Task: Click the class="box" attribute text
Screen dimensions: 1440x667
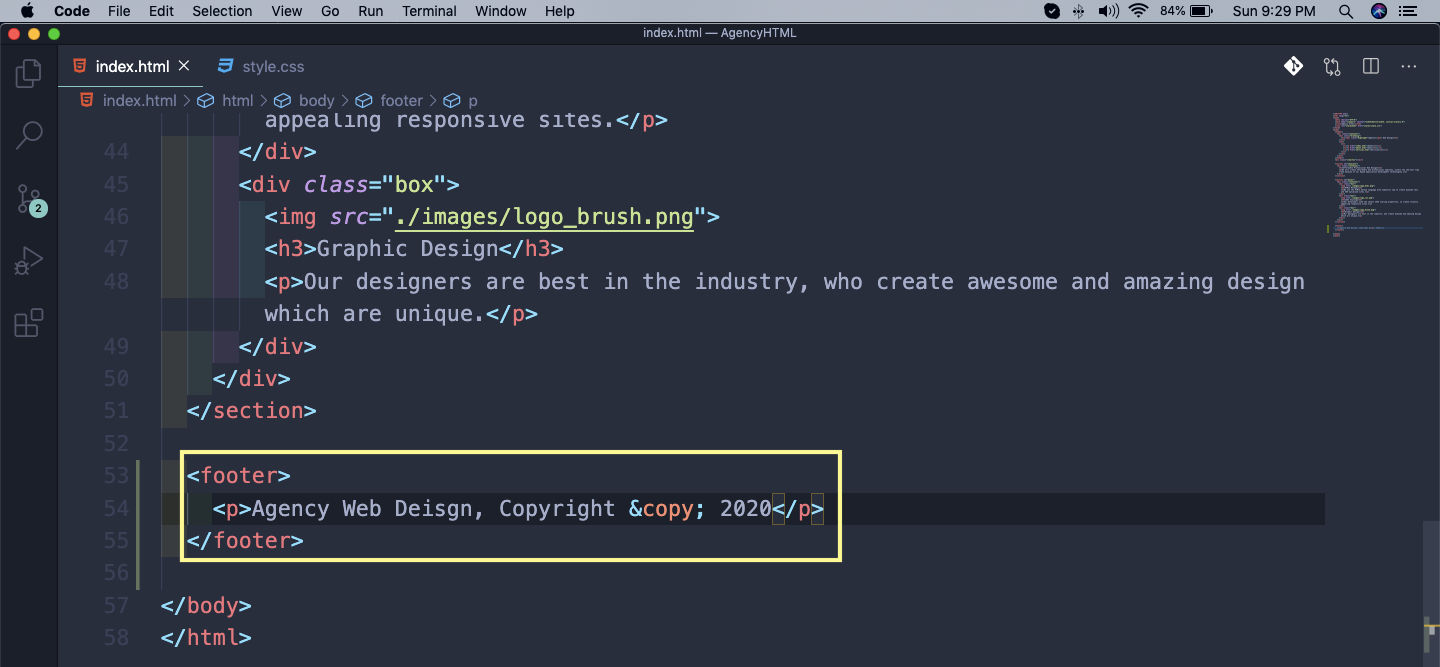Action: tap(375, 185)
